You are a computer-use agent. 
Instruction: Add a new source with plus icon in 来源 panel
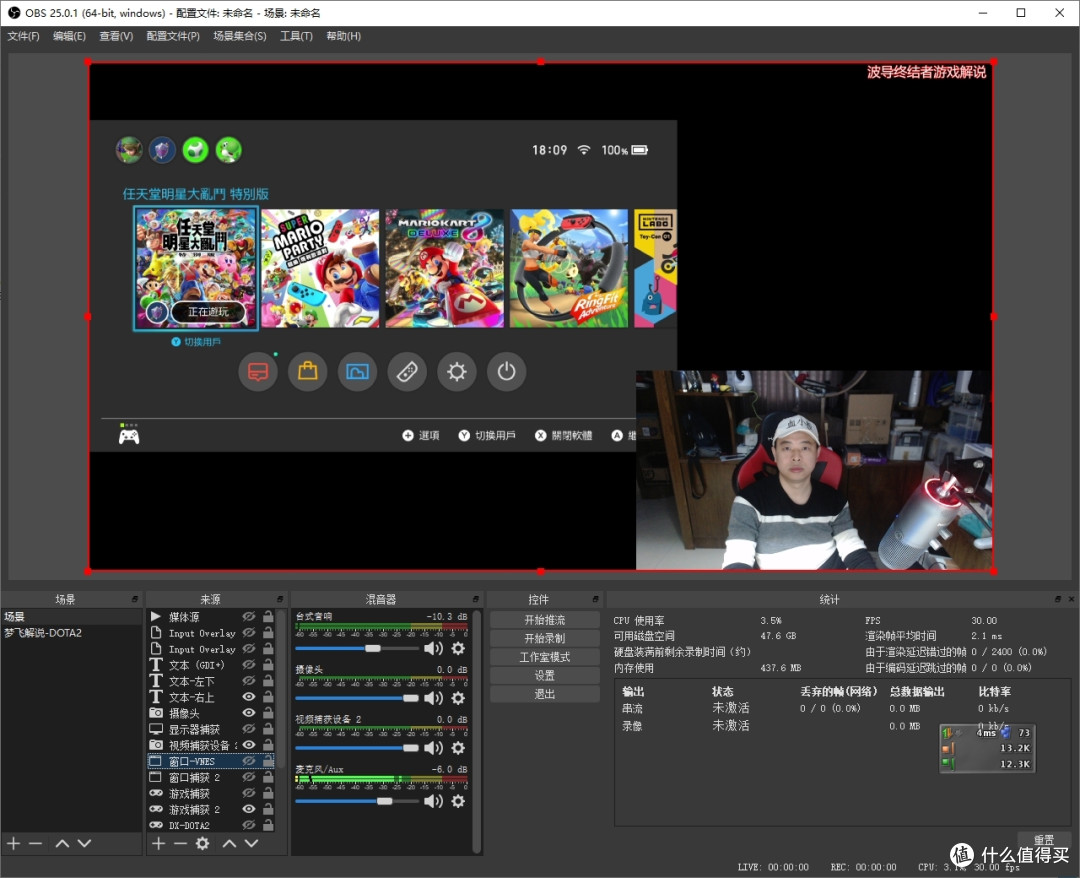158,843
